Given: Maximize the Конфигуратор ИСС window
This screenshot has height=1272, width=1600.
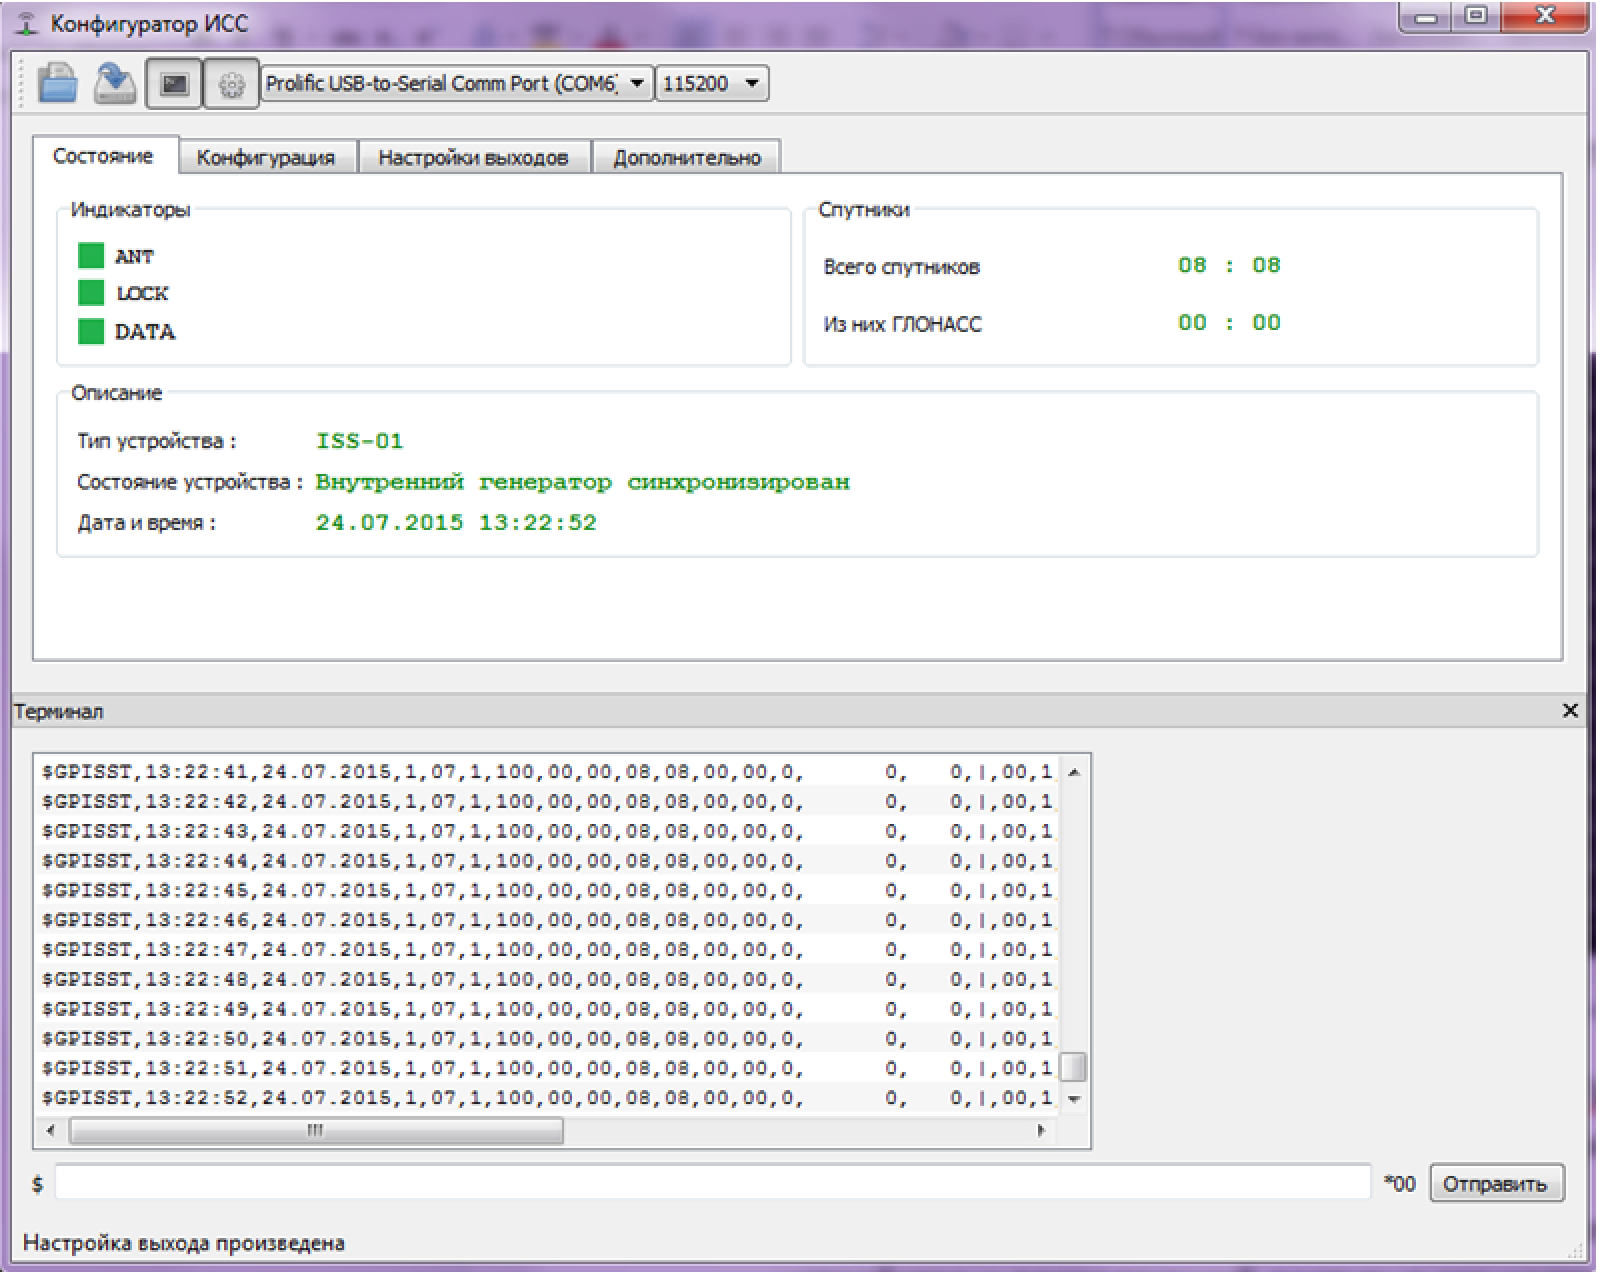Looking at the screenshot, I should 1475,17.
